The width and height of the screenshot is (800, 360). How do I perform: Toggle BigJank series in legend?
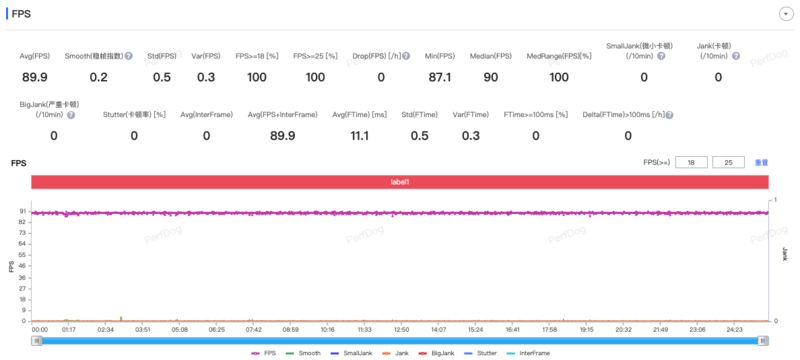pyautogui.click(x=437, y=353)
